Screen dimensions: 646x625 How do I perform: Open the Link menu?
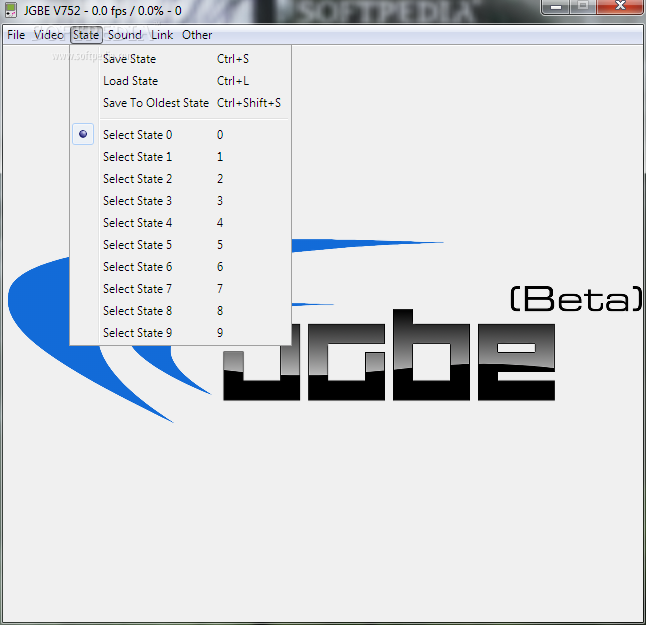(162, 35)
